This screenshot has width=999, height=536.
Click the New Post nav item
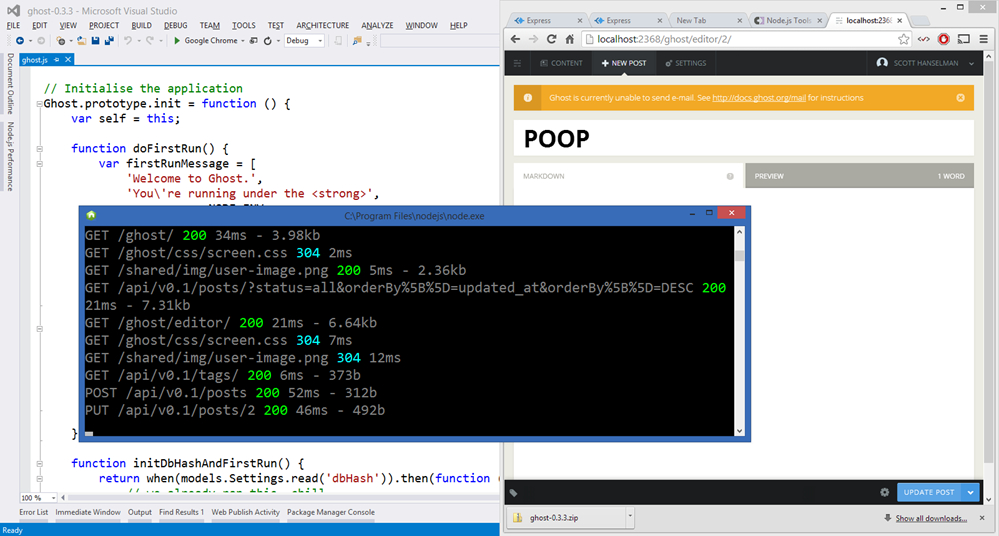coord(624,63)
